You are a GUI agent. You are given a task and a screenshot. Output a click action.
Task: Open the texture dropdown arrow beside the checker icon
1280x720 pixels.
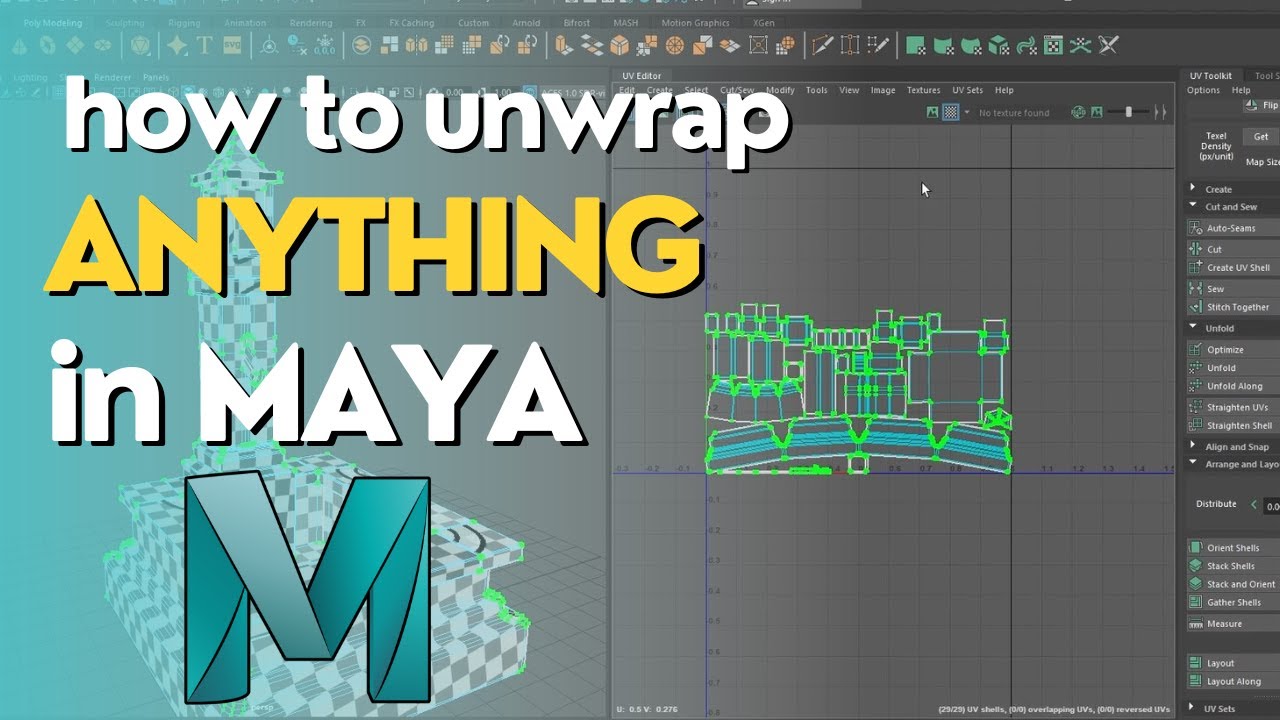pos(967,113)
